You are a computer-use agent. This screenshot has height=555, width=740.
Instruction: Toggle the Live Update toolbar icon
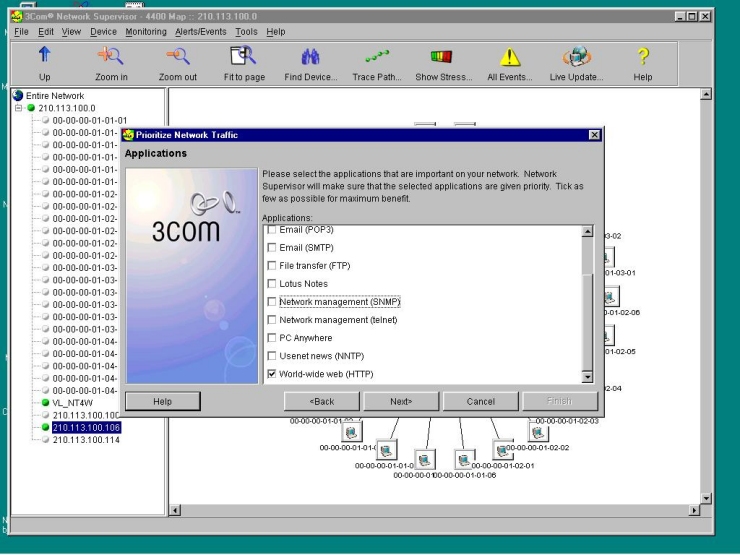pos(576,58)
